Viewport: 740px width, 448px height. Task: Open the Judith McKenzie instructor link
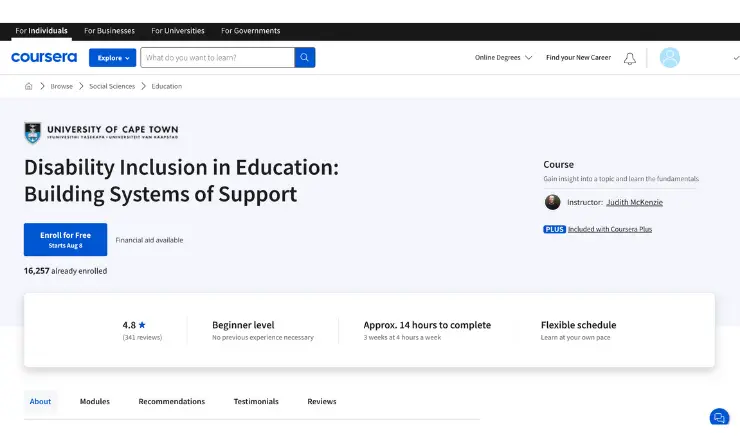[634, 202]
